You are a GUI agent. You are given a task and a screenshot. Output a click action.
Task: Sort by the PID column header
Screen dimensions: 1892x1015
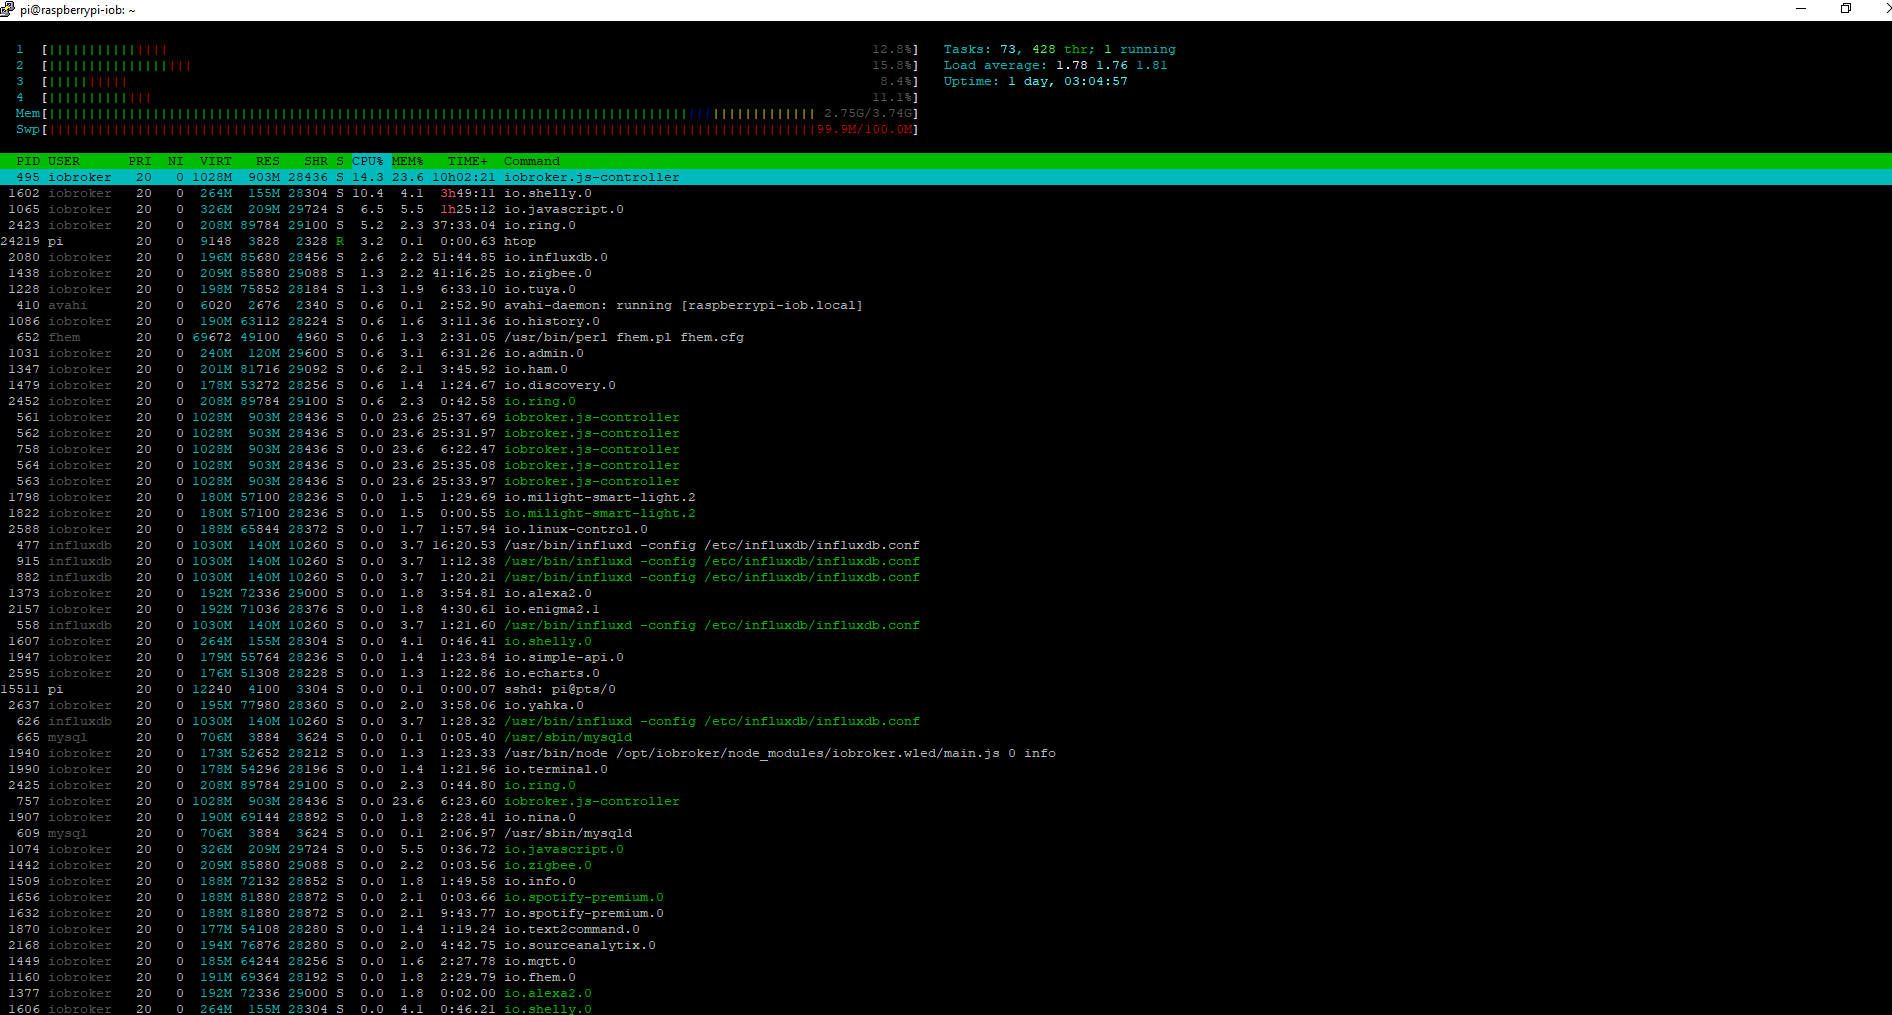[28, 161]
